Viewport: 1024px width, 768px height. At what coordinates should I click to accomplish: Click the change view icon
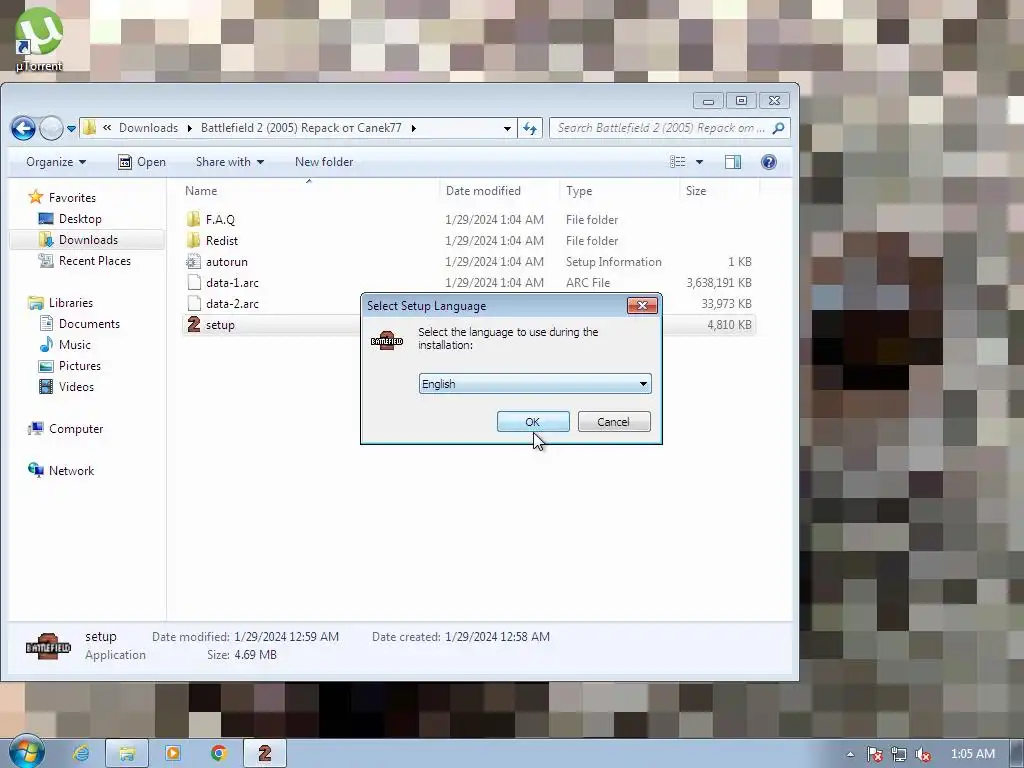(x=678, y=162)
